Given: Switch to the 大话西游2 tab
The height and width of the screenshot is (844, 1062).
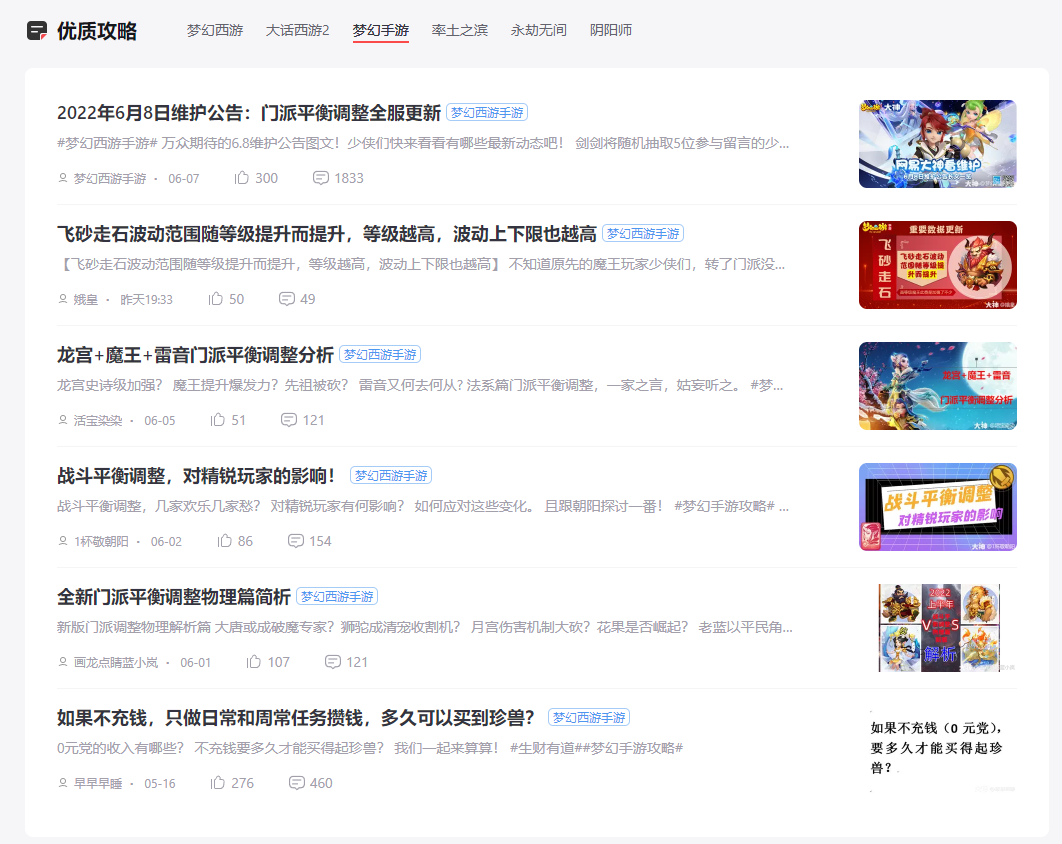Looking at the screenshot, I should coord(297,30).
